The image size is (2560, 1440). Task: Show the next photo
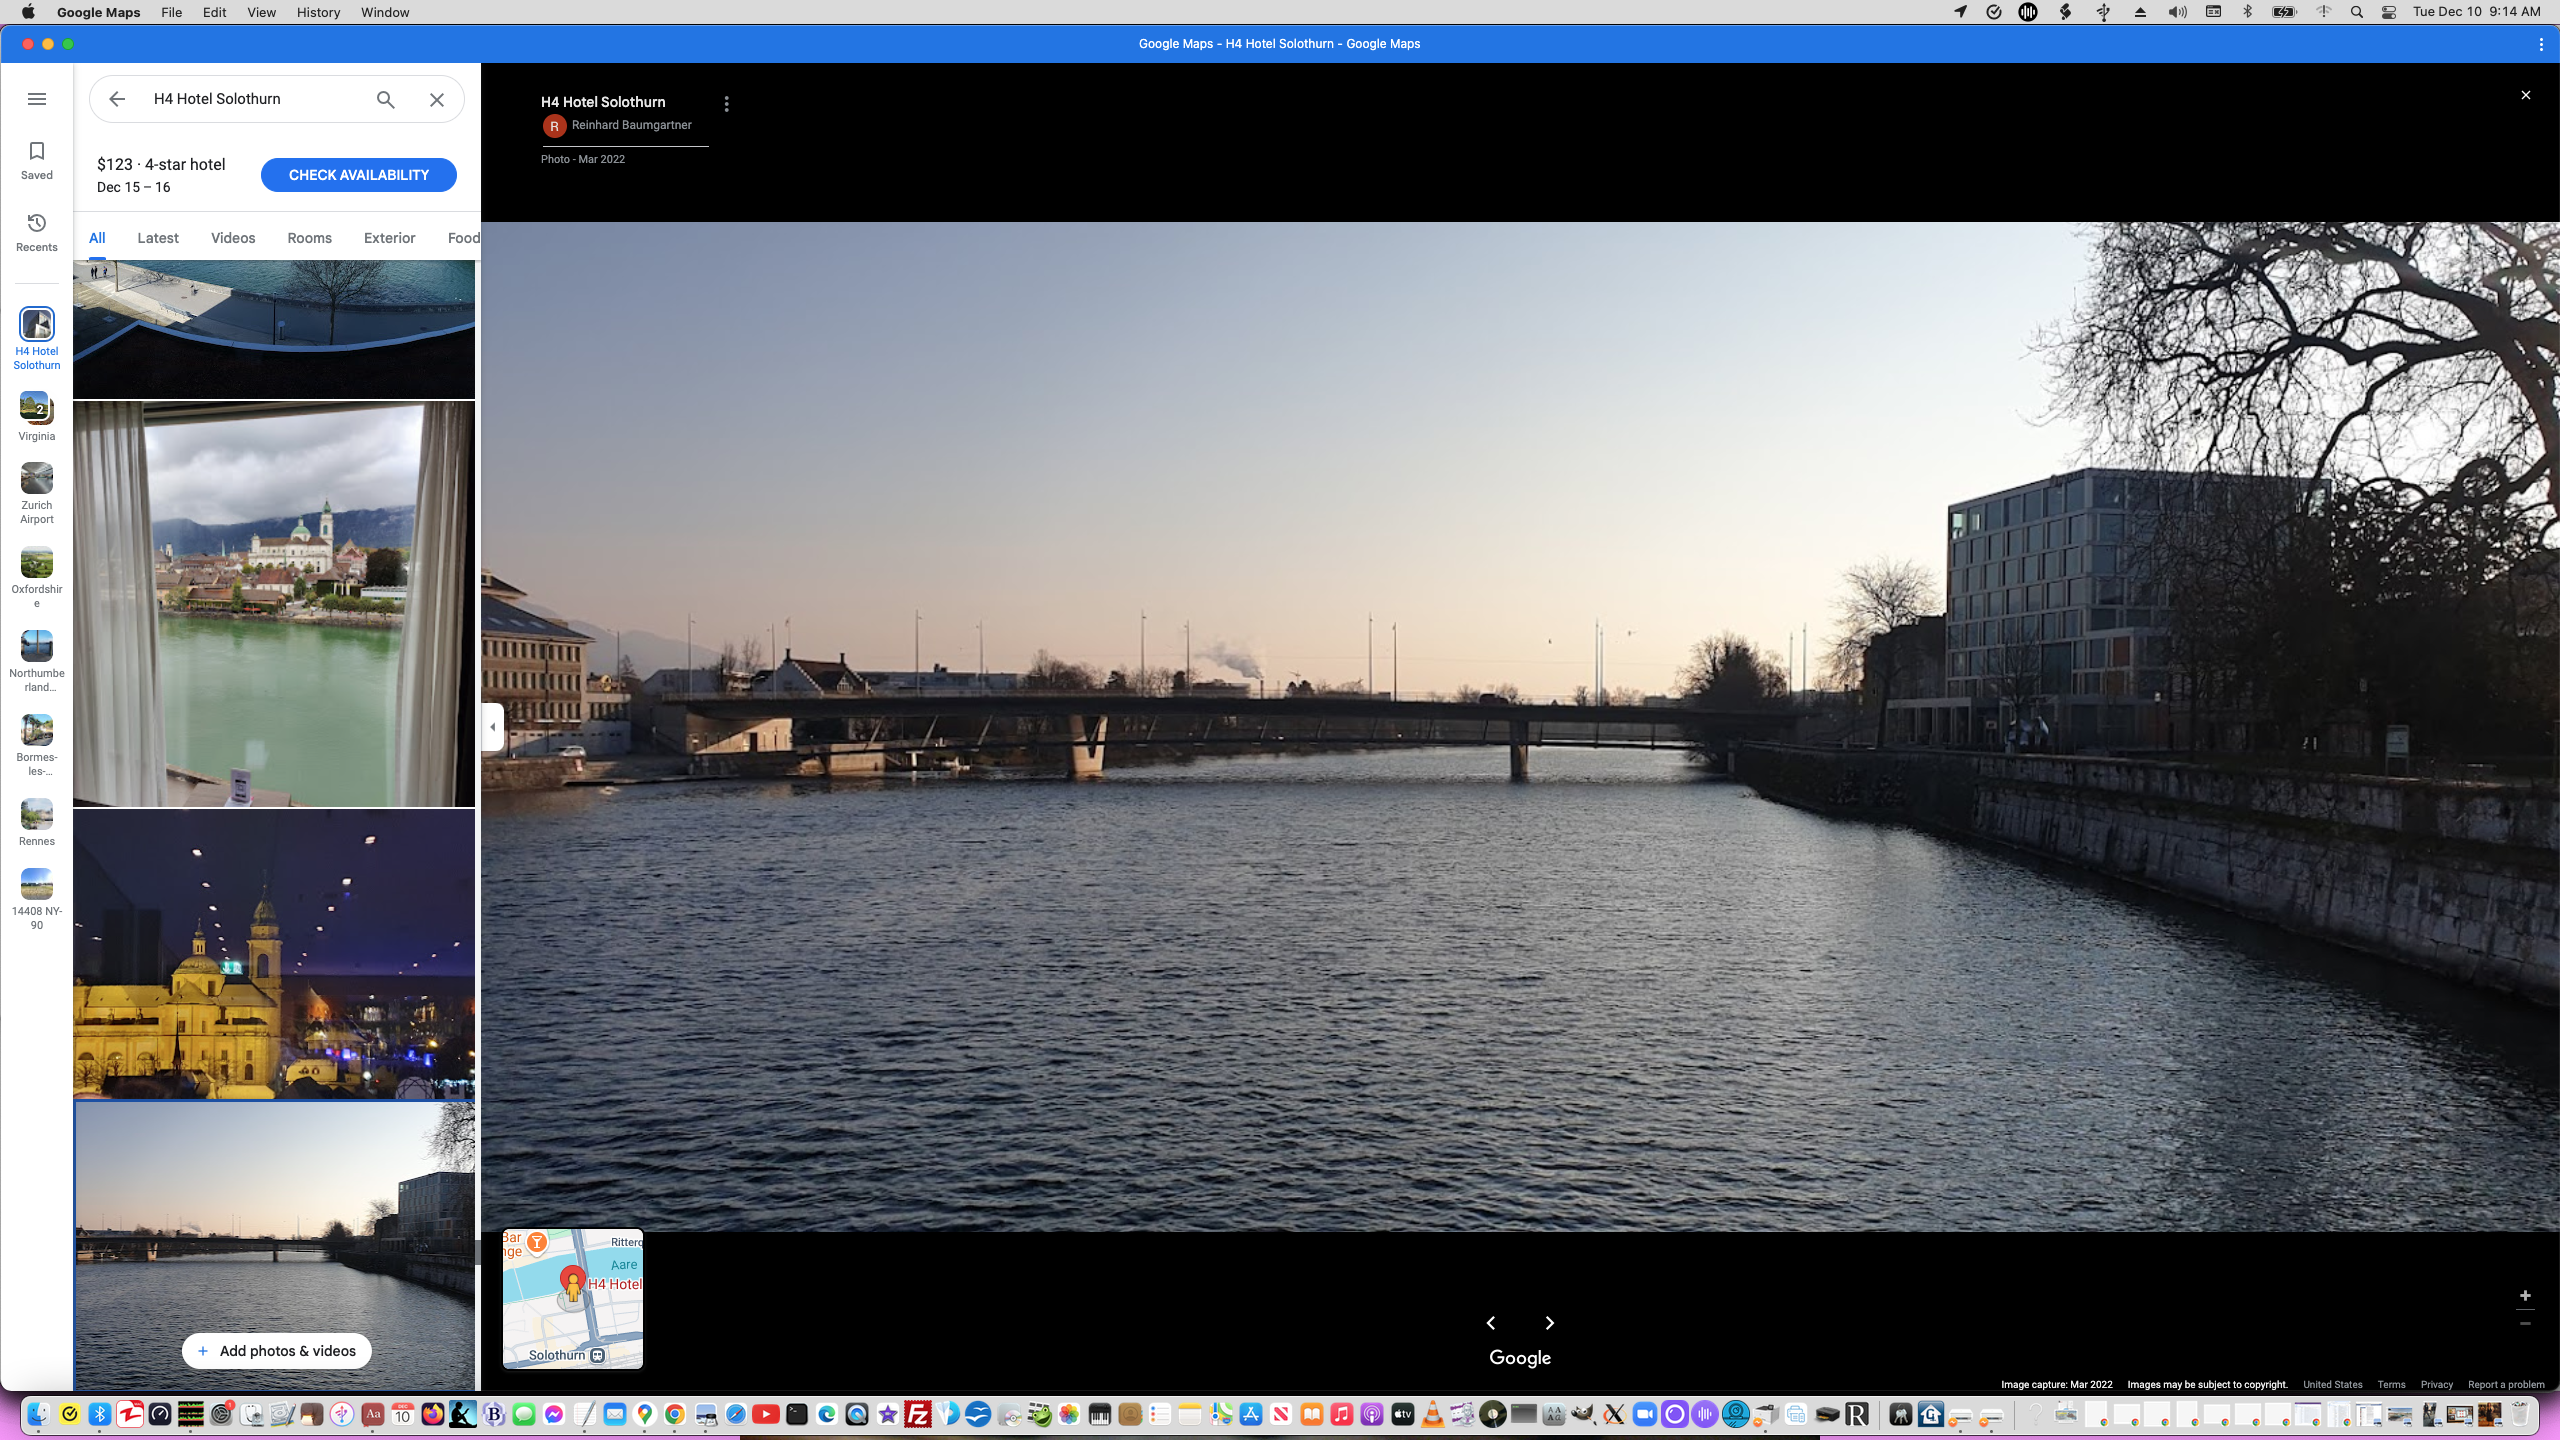coord(1550,1323)
